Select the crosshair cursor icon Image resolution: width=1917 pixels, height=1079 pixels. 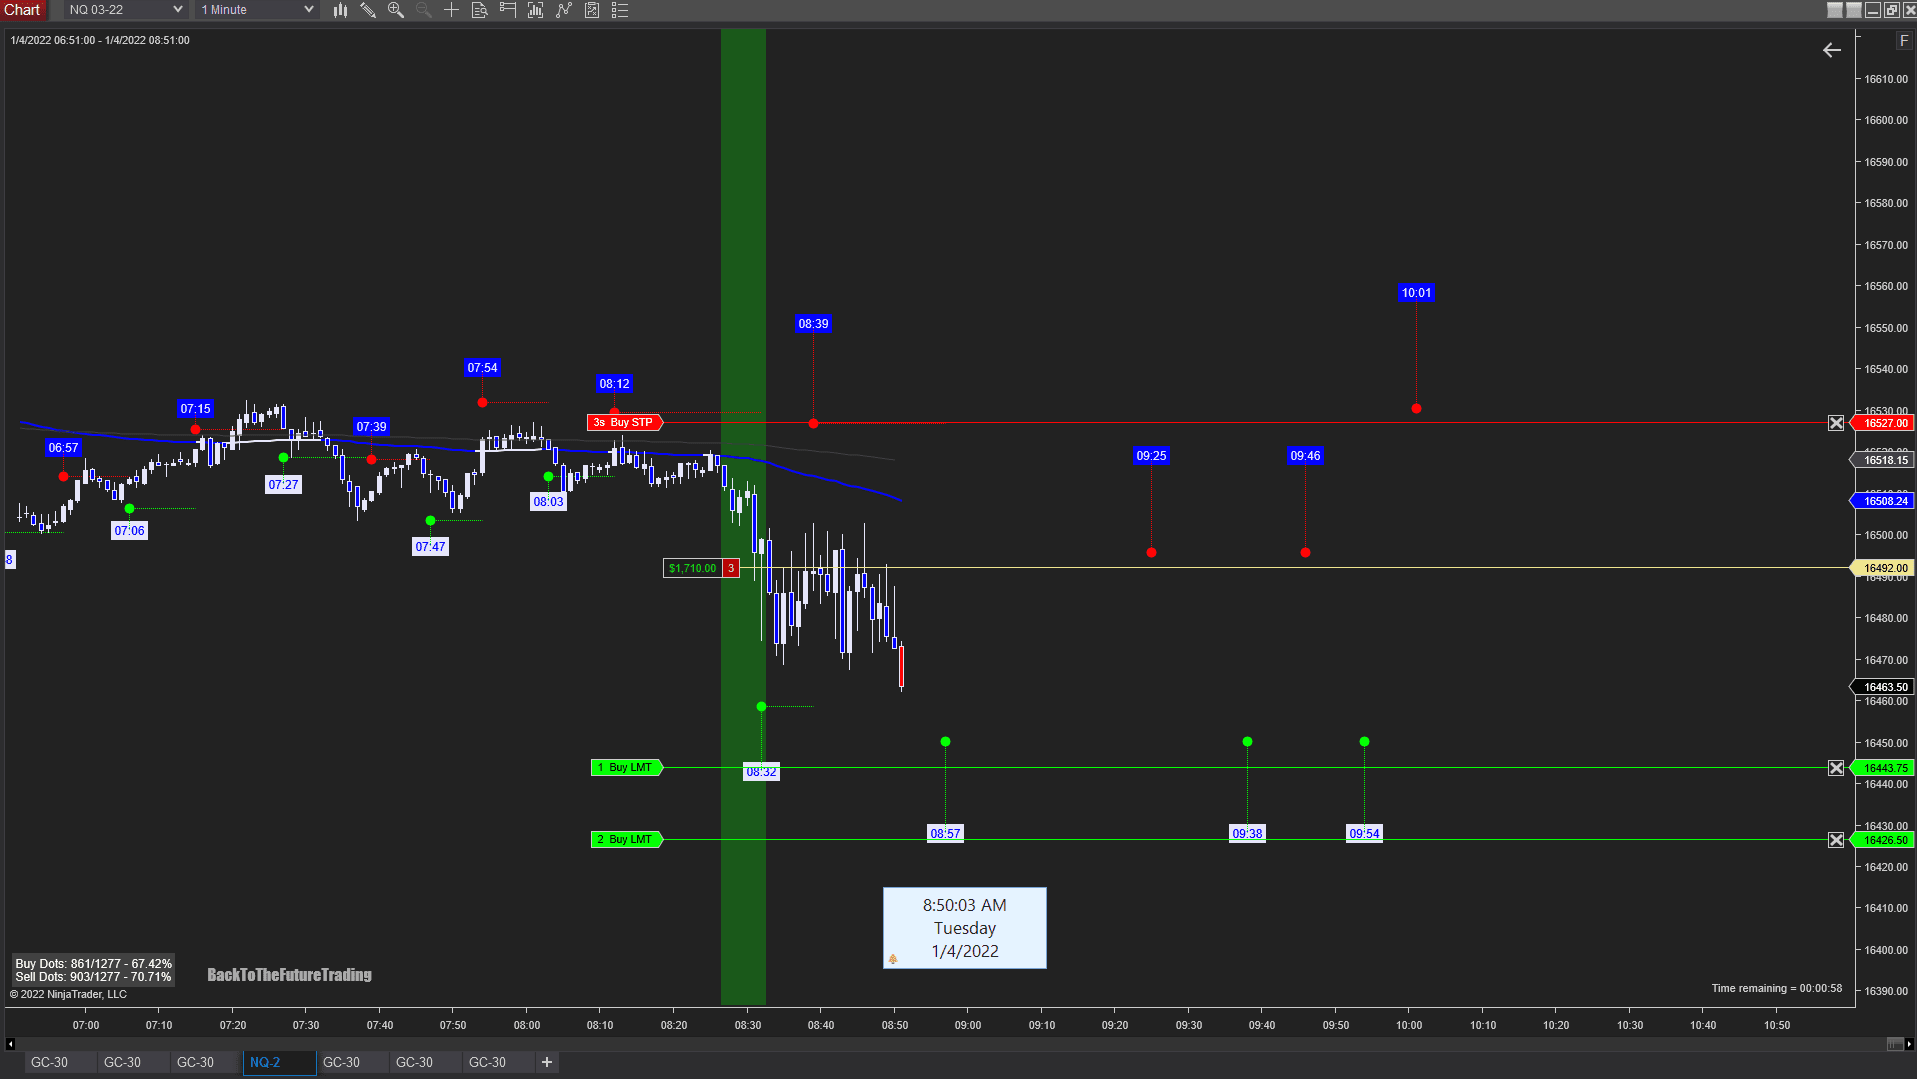pyautogui.click(x=452, y=10)
